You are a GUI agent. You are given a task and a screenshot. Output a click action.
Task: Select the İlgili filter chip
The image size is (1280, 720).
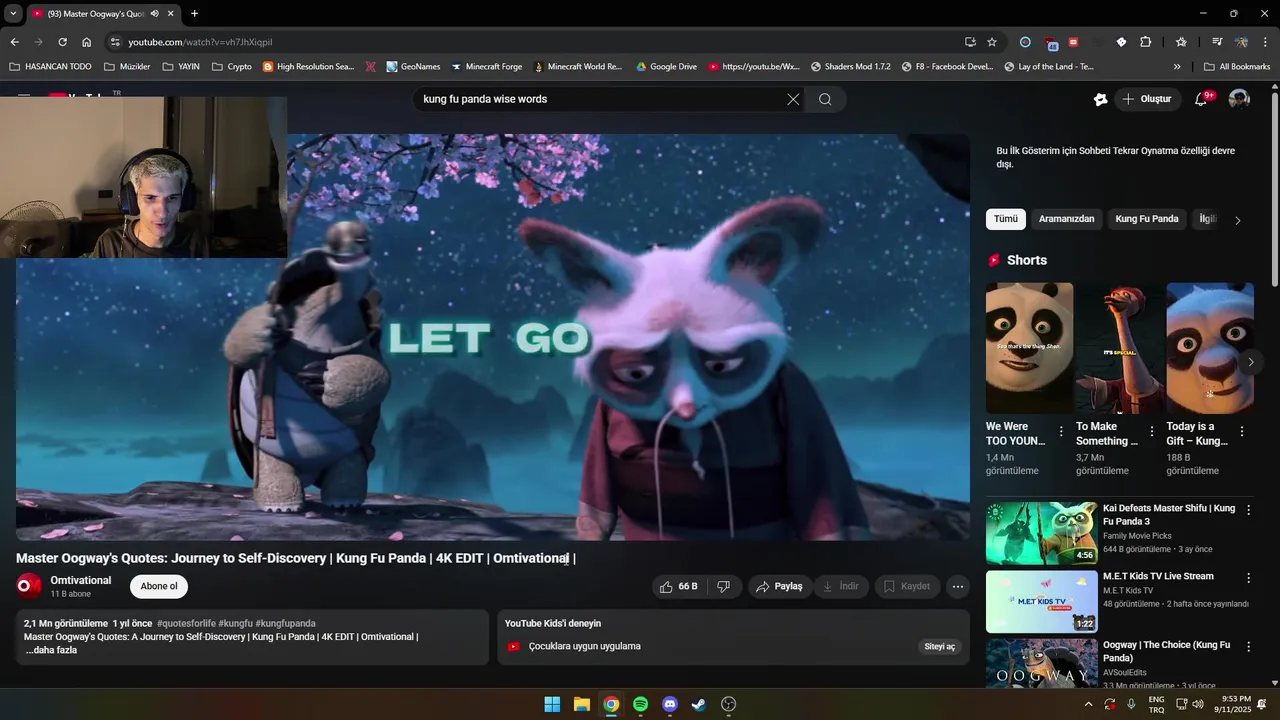click(x=1208, y=219)
